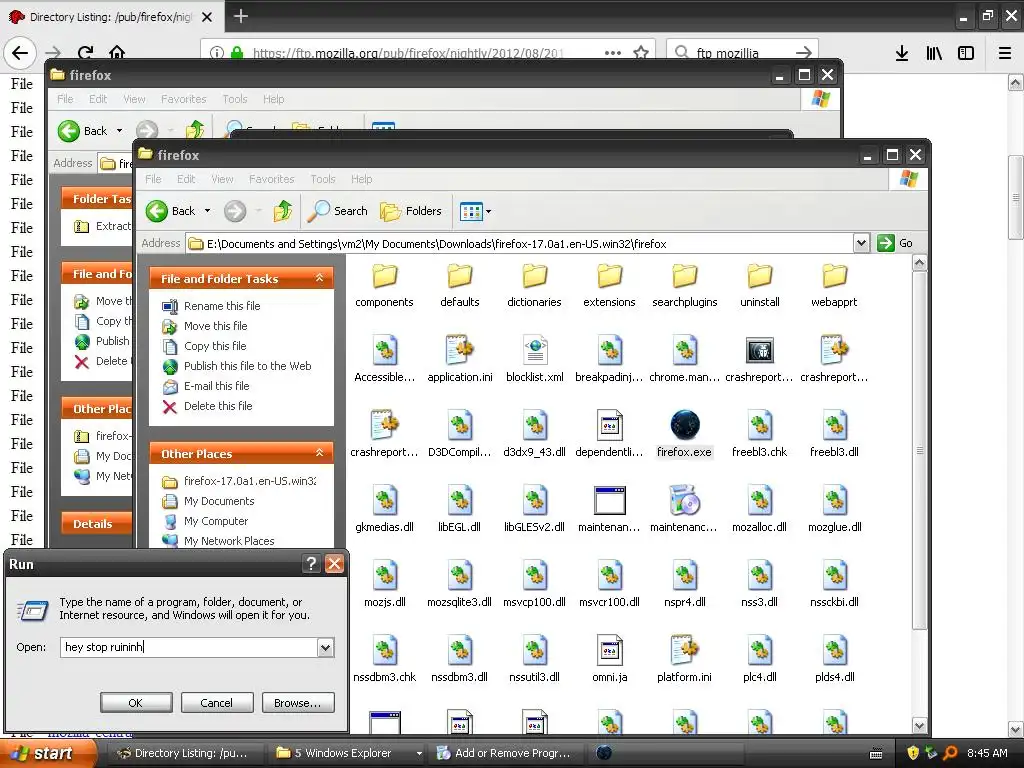1024x768 pixels.
Task: Open page actions three-dot menu
Action: 613,52
